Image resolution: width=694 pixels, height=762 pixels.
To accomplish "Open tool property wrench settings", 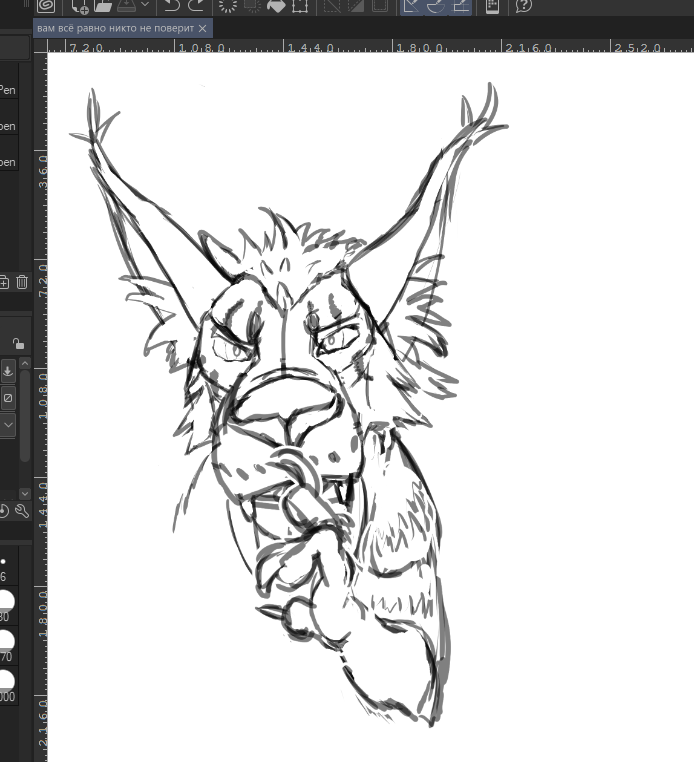I will click(21, 512).
